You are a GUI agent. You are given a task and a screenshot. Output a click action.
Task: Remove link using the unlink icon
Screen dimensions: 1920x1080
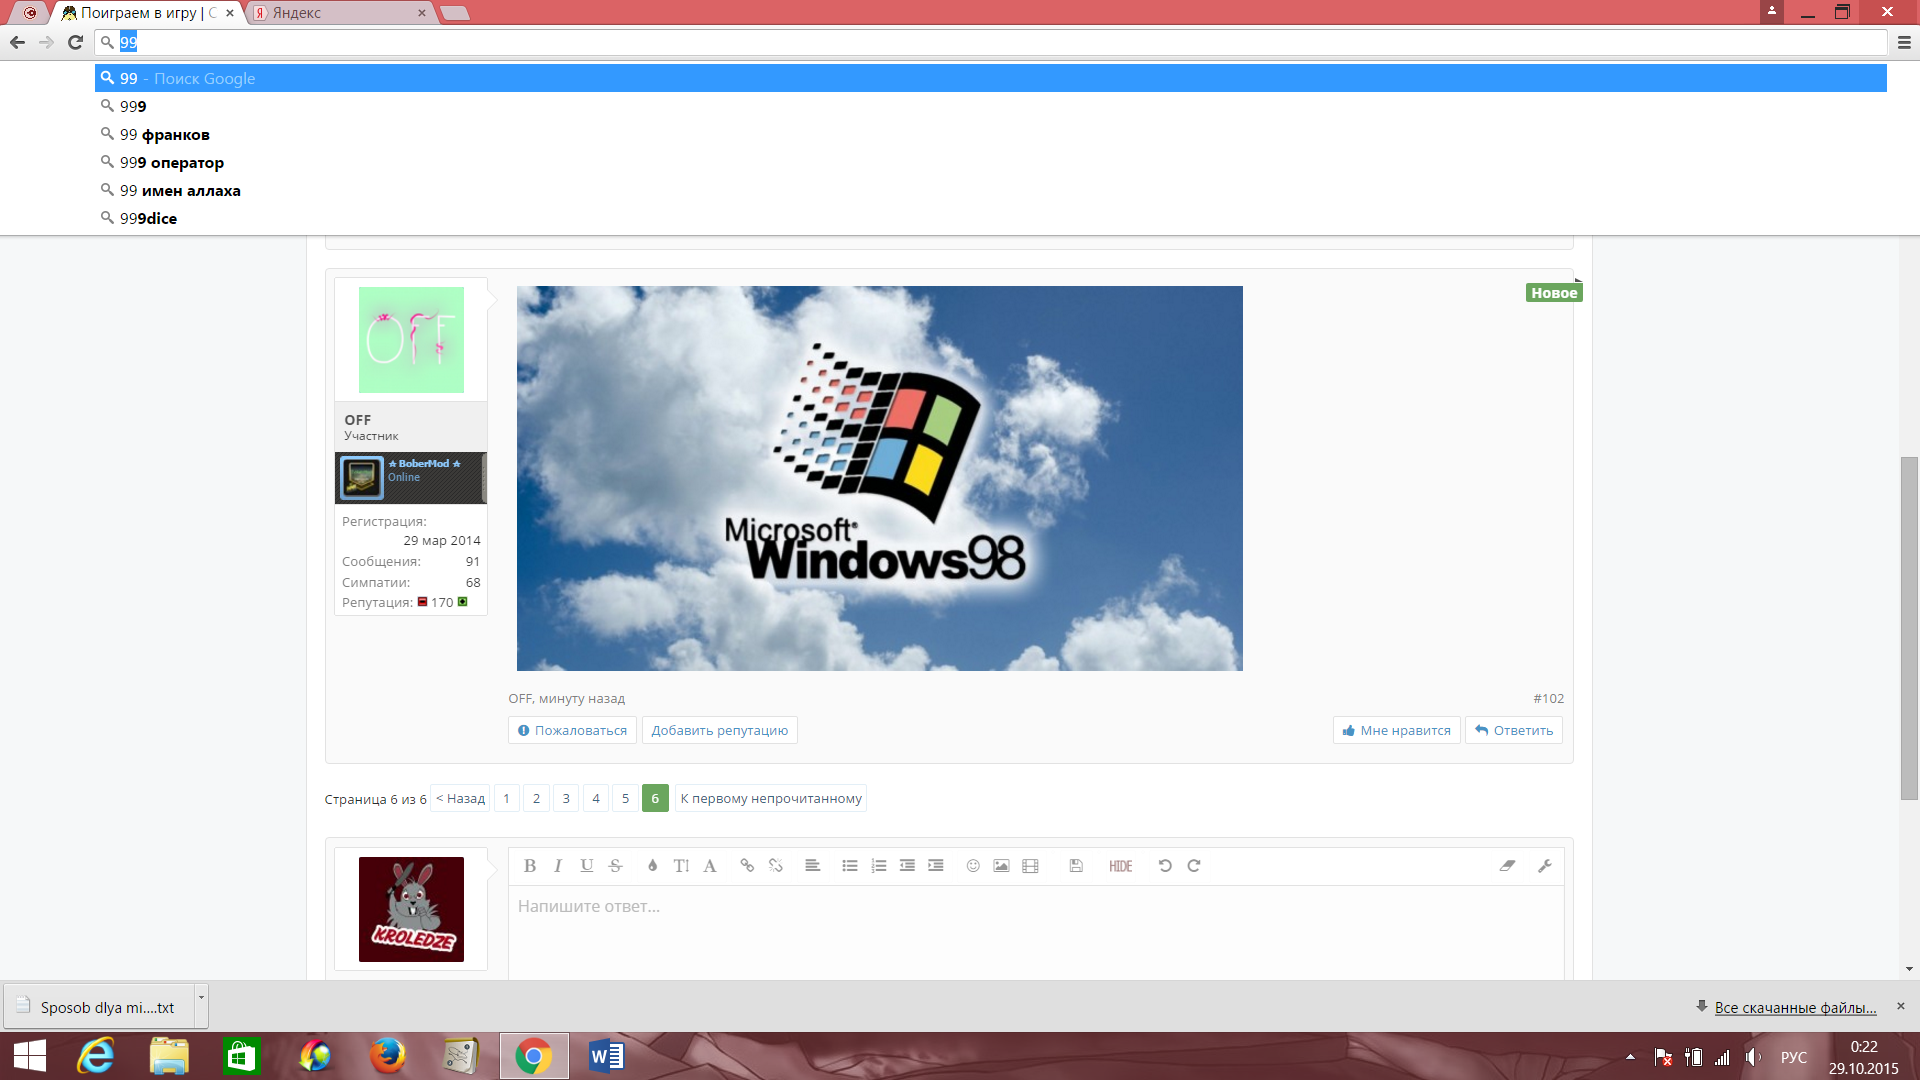coord(776,866)
